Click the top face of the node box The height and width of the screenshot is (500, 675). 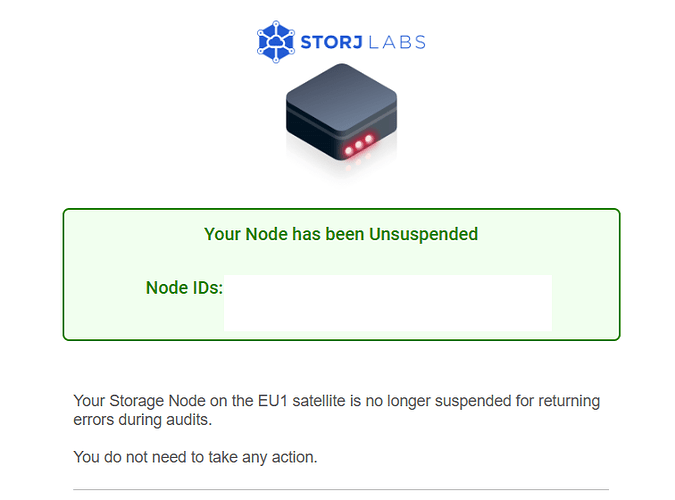click(x=341, y=96)
